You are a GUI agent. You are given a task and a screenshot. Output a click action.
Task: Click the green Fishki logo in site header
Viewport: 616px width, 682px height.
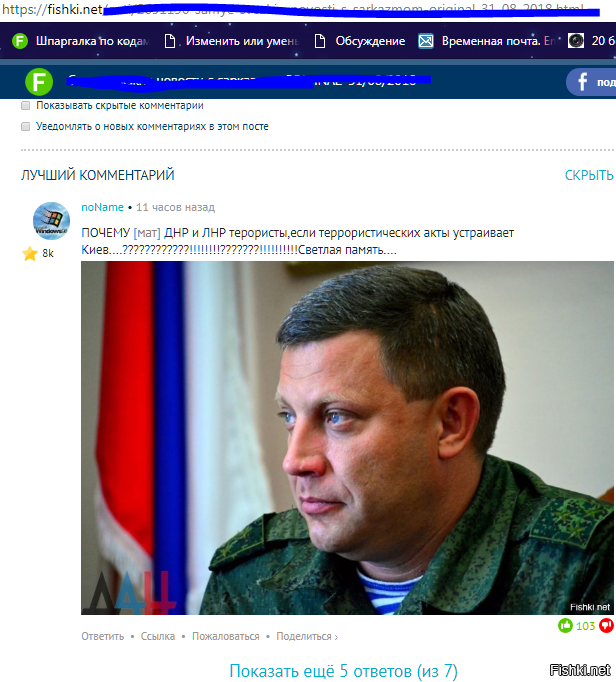coord(39,82)
